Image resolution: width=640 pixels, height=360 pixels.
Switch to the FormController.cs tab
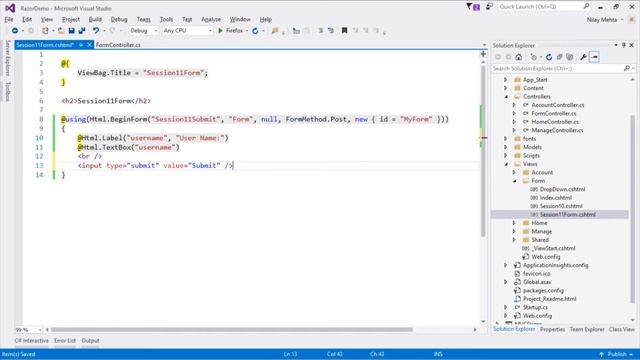point(118,45)
